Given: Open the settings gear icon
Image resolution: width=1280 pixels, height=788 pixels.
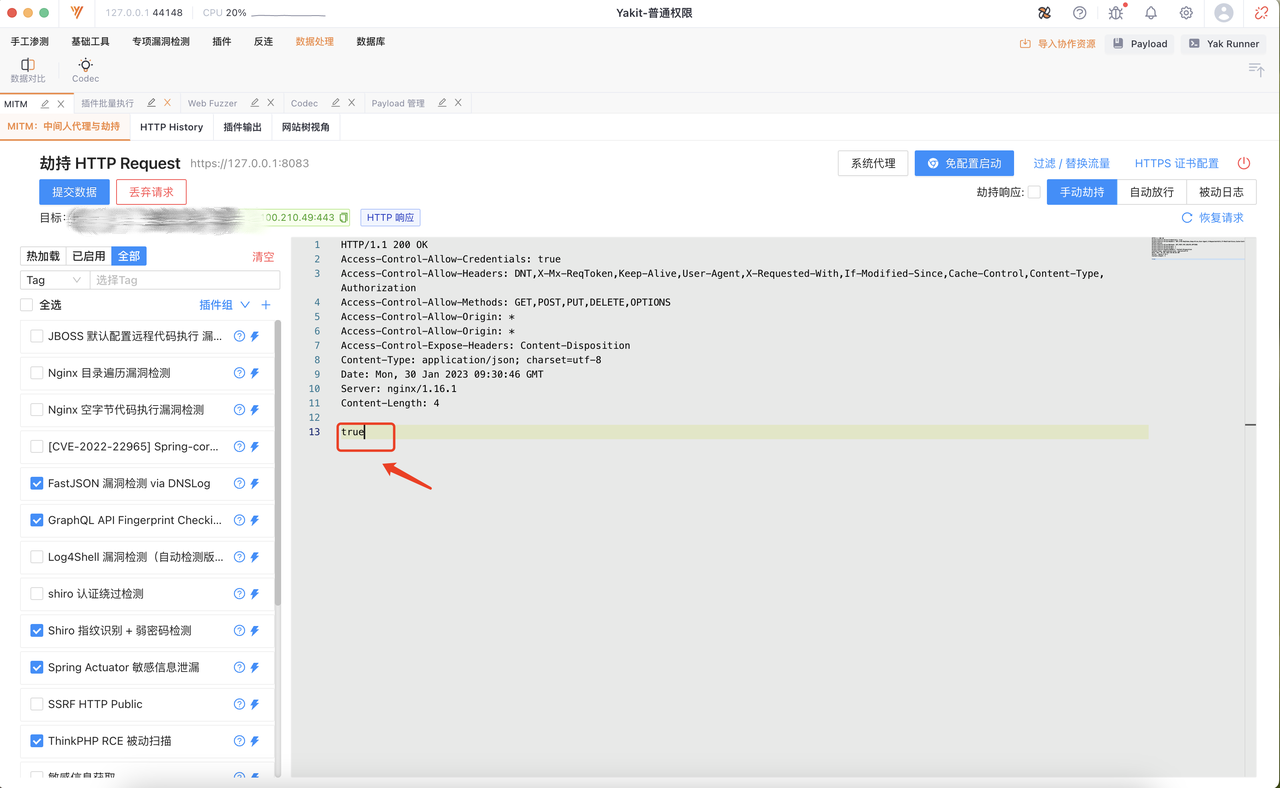Looking at the screenshot, I should [1186, 13].
